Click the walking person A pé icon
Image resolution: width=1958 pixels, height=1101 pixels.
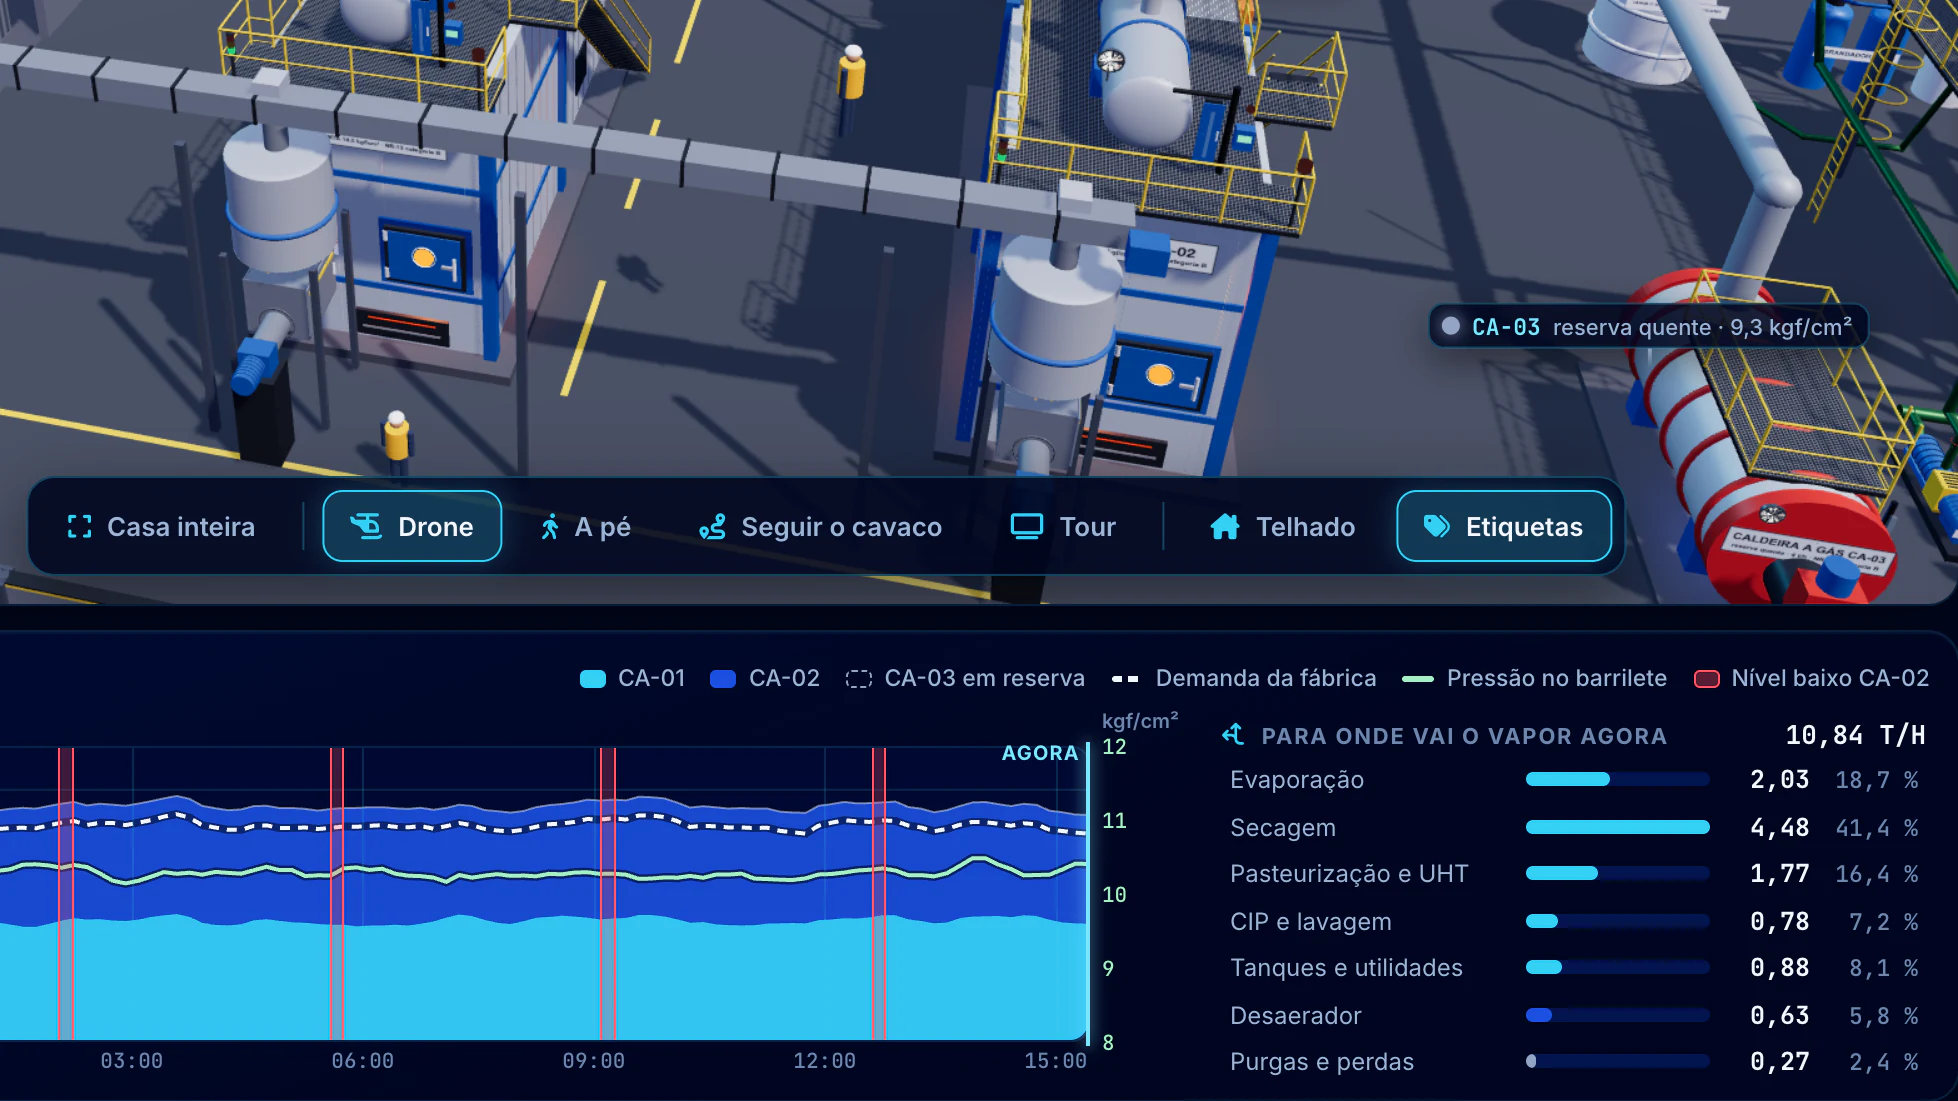550,527
